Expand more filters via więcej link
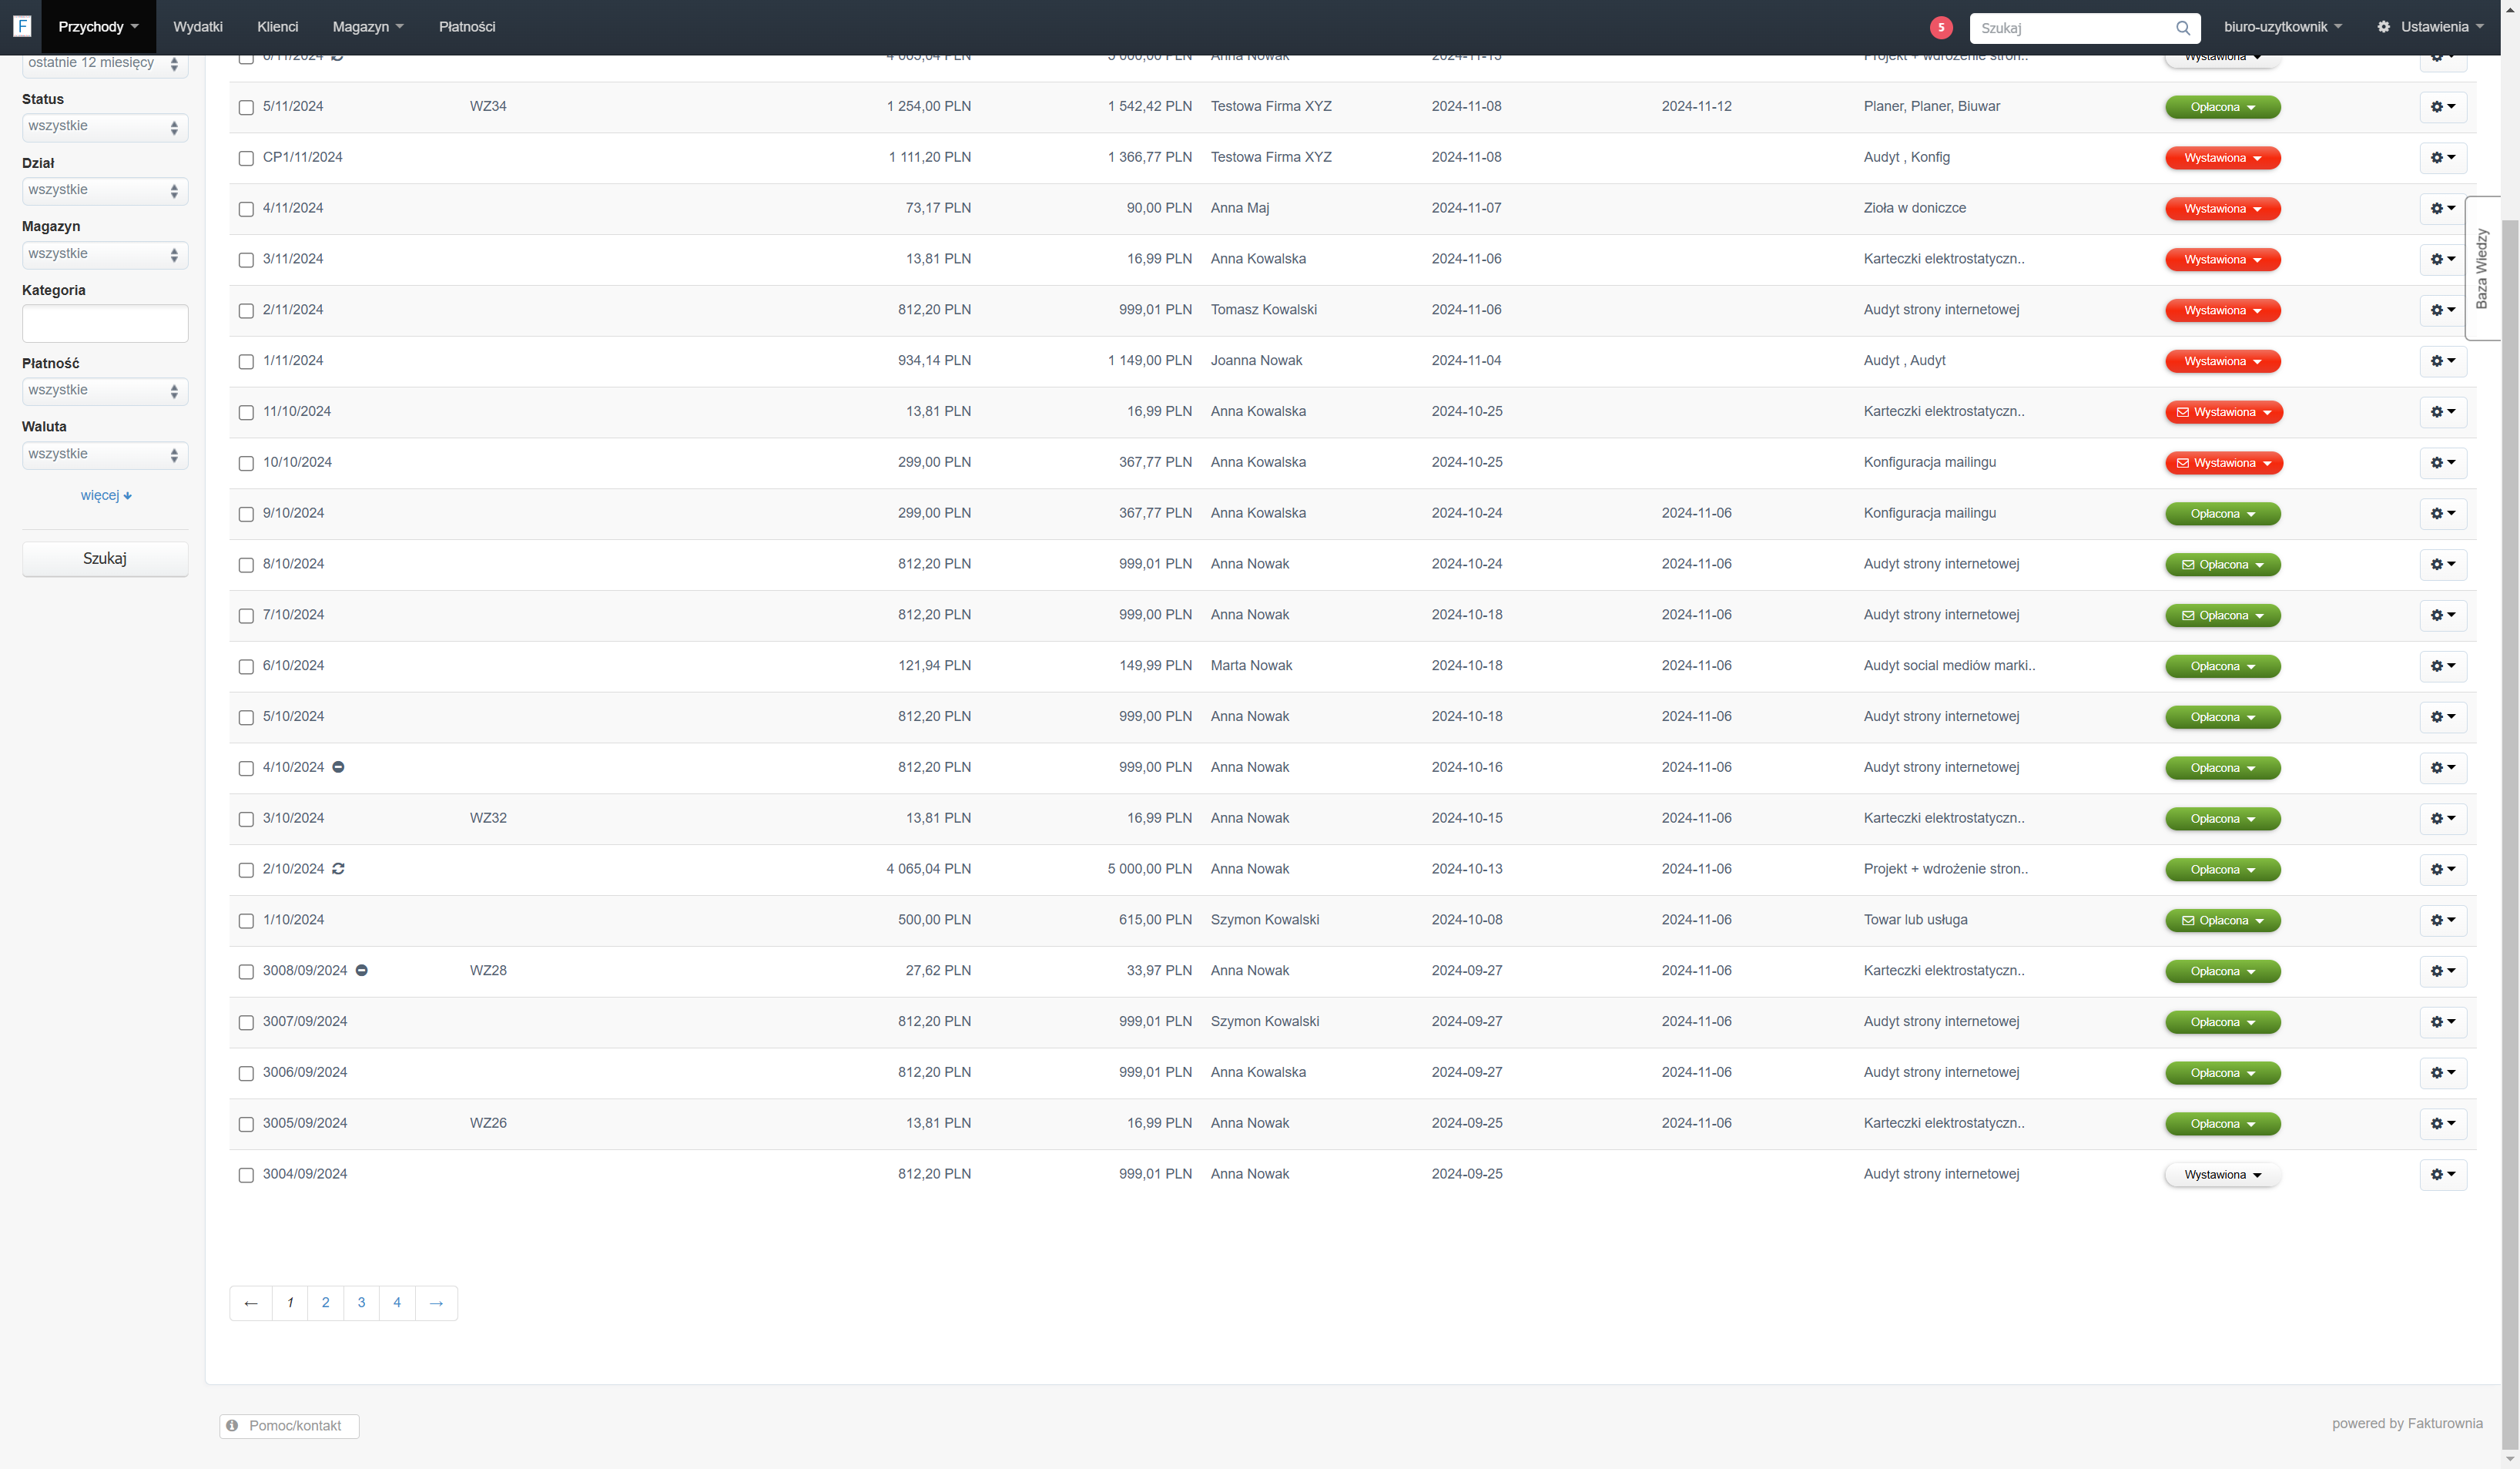Image resolution: width=2520 pixels, height=1469 pixels. point(106,495)
